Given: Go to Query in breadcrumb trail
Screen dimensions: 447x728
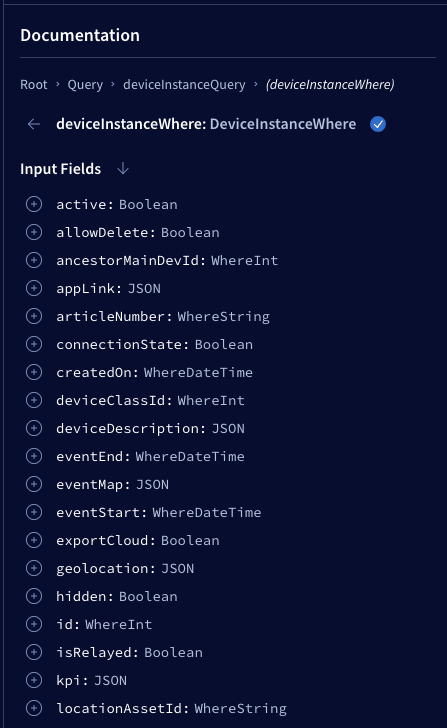Looking at the screenshot, I should [x=85, y=84].
